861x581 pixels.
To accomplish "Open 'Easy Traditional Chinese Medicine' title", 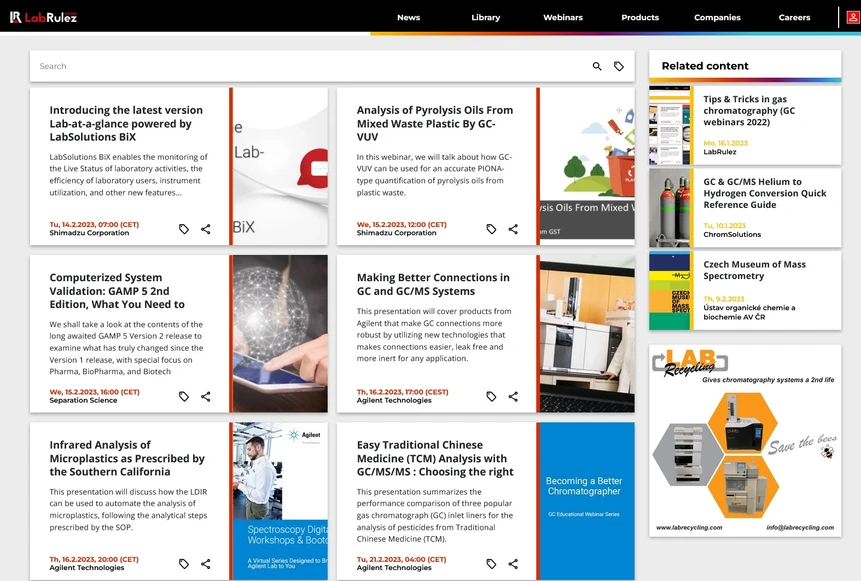I will click(x=435, y=459).
